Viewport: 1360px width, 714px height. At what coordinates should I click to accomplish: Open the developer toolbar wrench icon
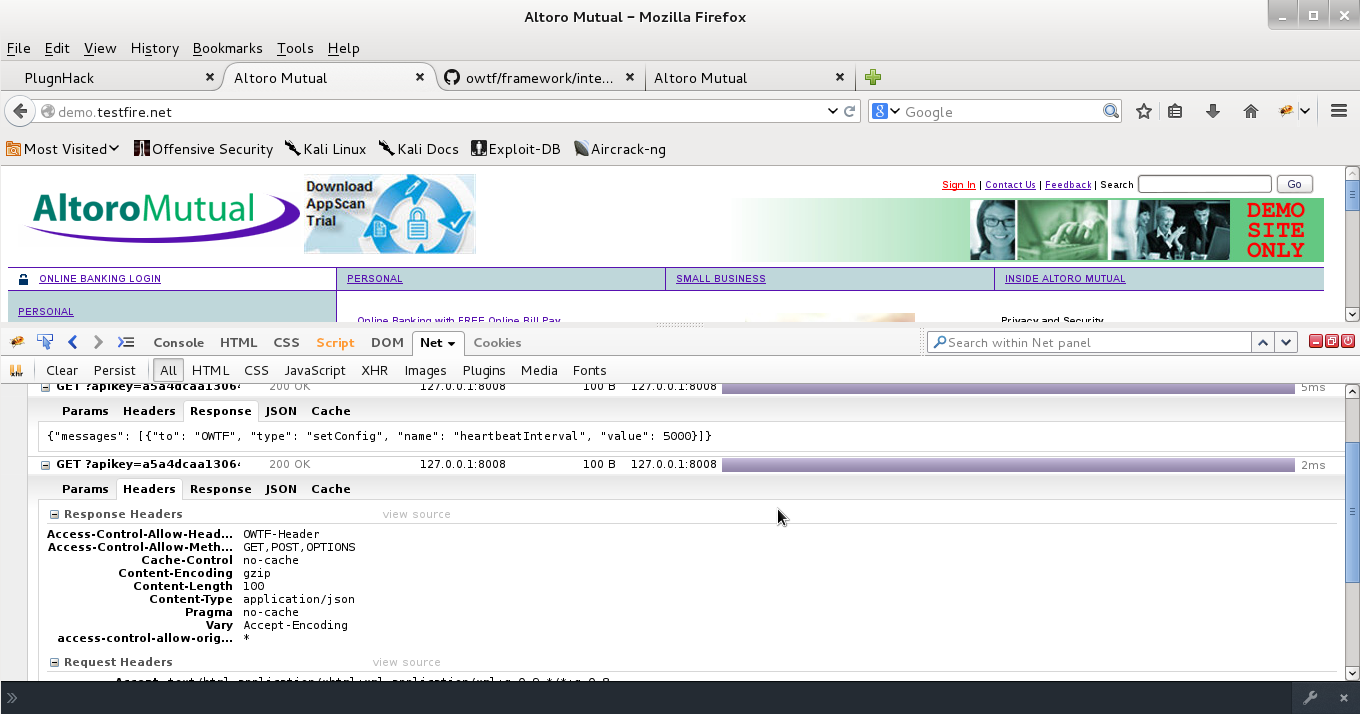pos(1309,698)
